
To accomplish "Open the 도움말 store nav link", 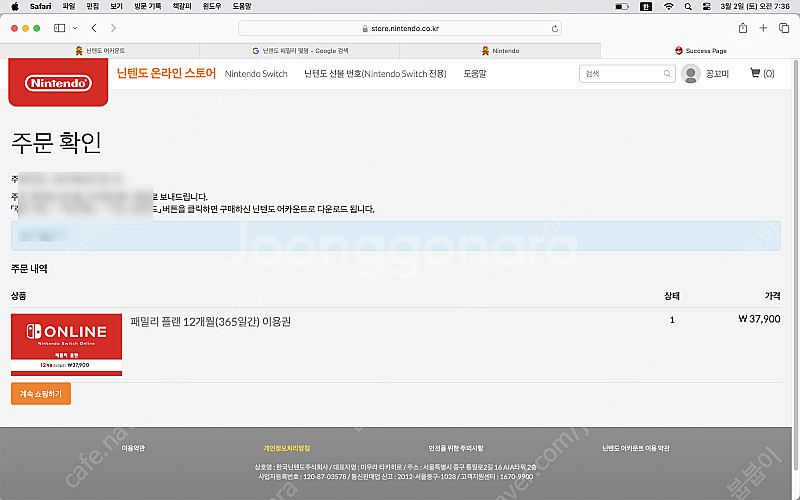I will [x=474, y=74].
